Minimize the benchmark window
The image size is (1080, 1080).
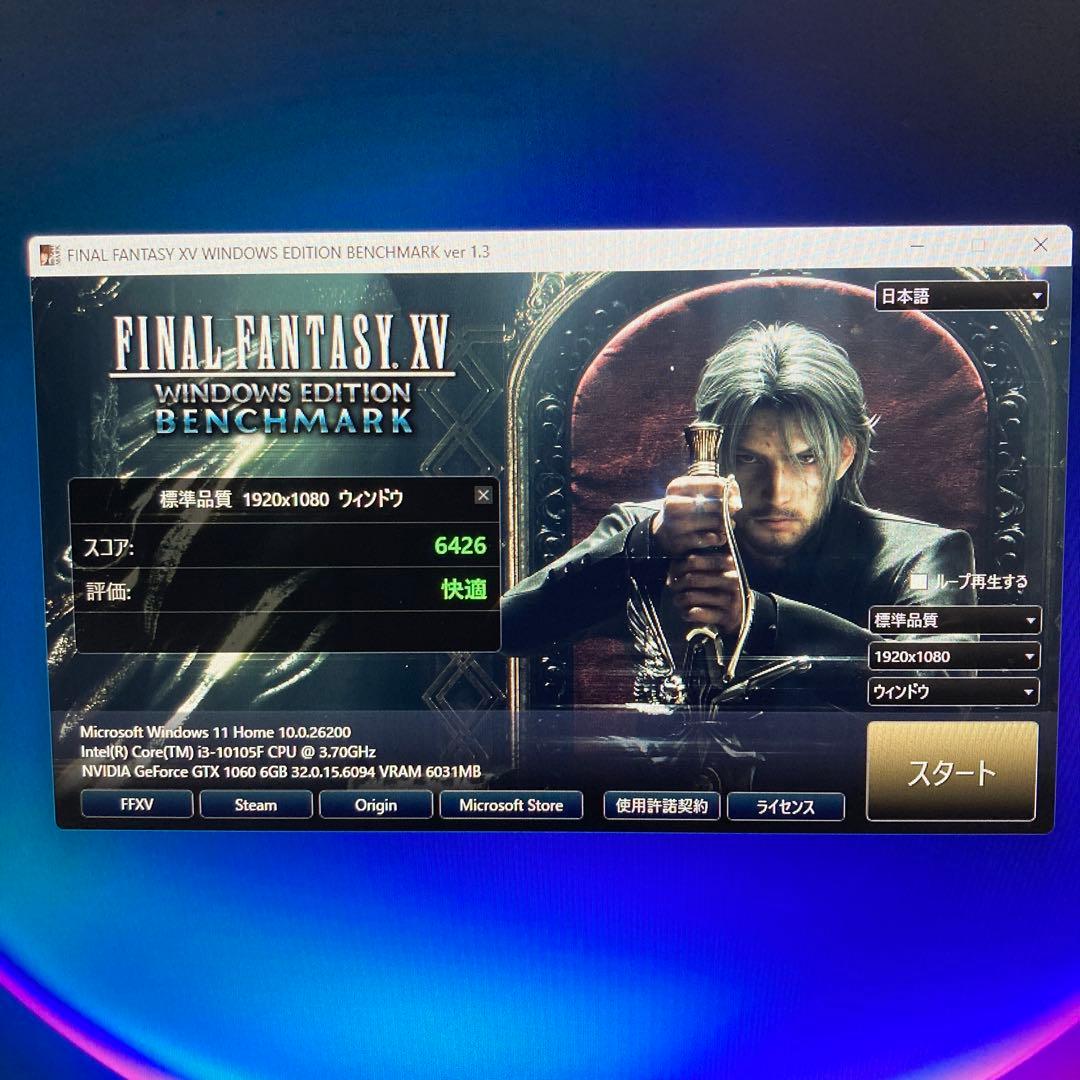click(918, 246)
